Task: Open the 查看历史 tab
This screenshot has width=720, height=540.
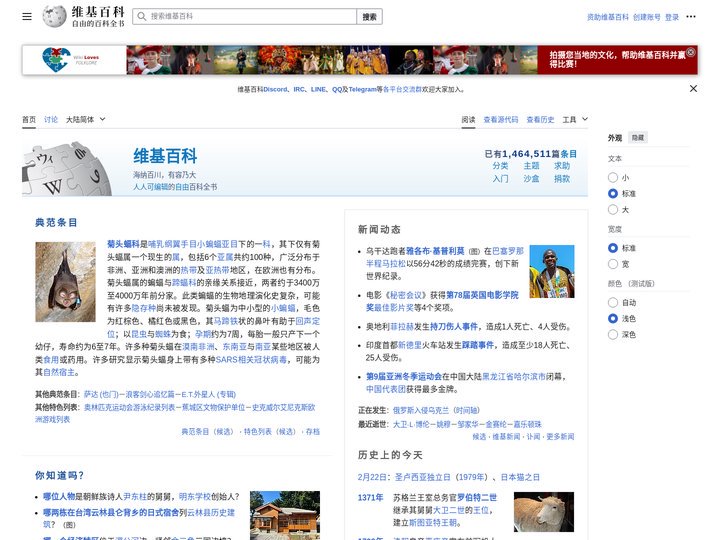Action: coord(540,119)
